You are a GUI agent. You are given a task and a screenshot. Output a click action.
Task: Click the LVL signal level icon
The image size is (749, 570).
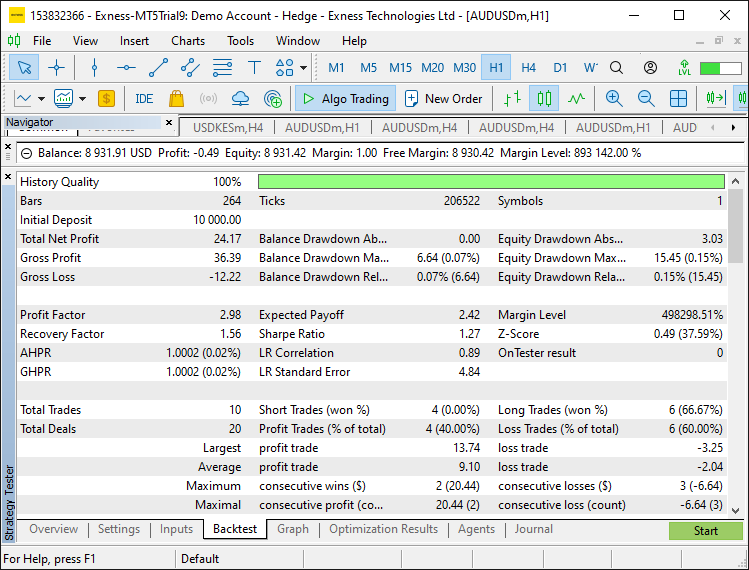[x=684, y=68]
